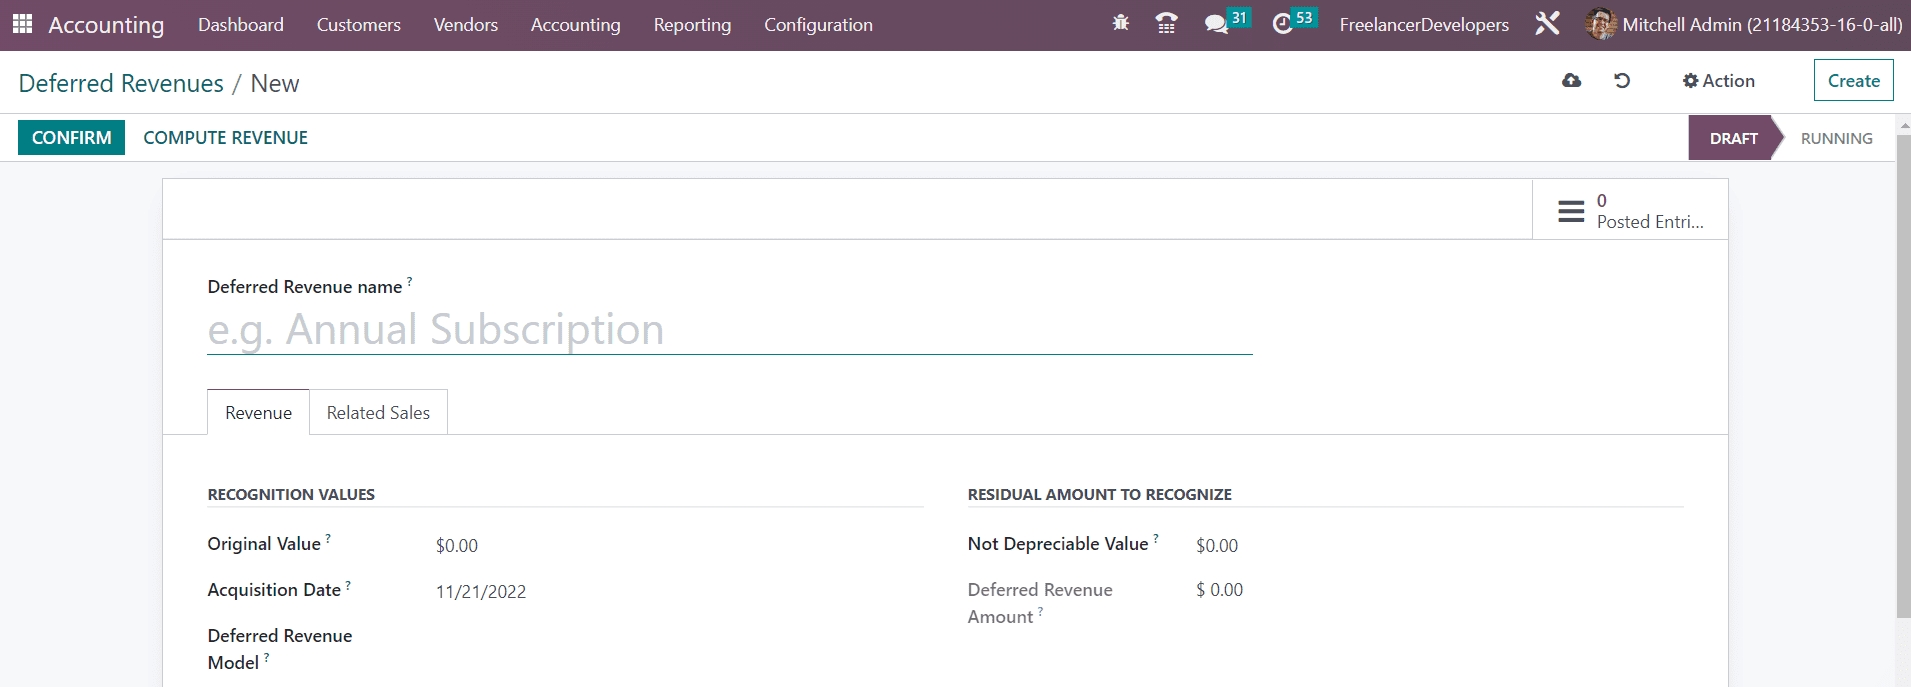Open the studio tools wrench icon
The height and width of the screenshot is (687, 1911).
1547,24
